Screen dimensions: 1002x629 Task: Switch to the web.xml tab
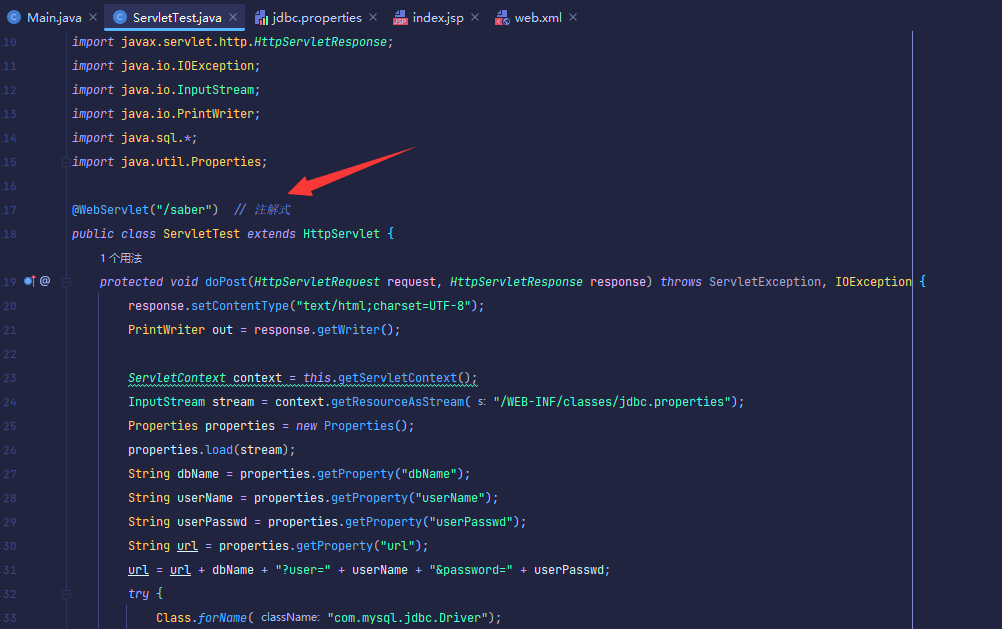(x=538, y=18)
